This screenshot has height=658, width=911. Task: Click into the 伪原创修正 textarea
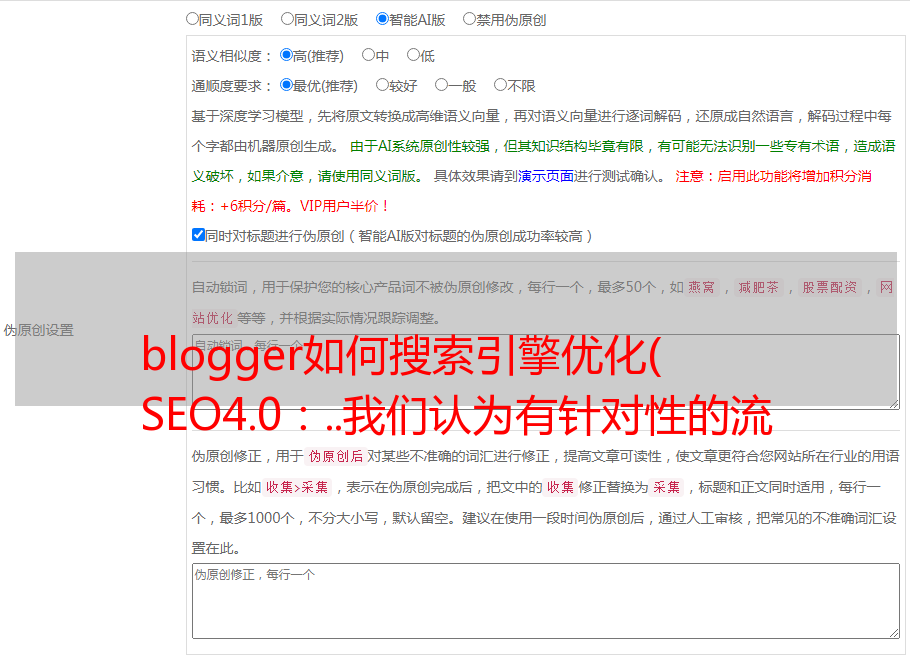[x=546, y=601]
